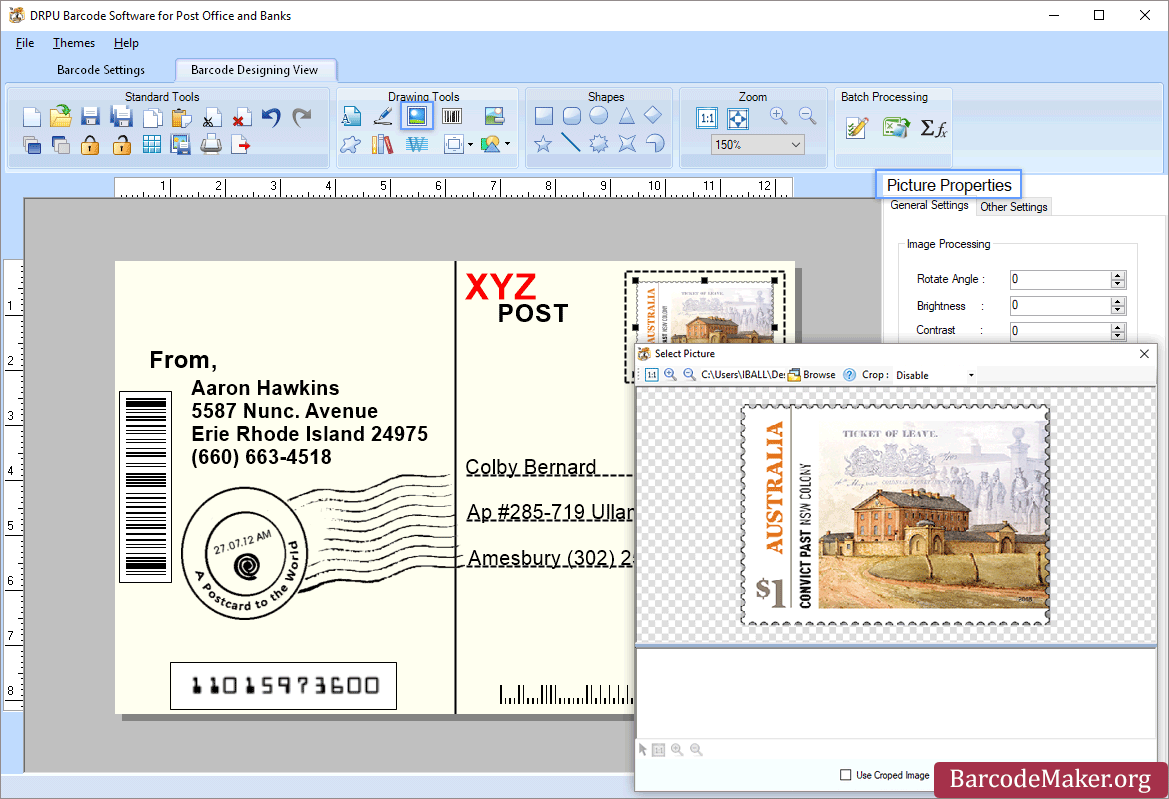Viewport: 1169px width, 799px height.
Task: Import Excel data for batch processing
Action: click(896, 128)
